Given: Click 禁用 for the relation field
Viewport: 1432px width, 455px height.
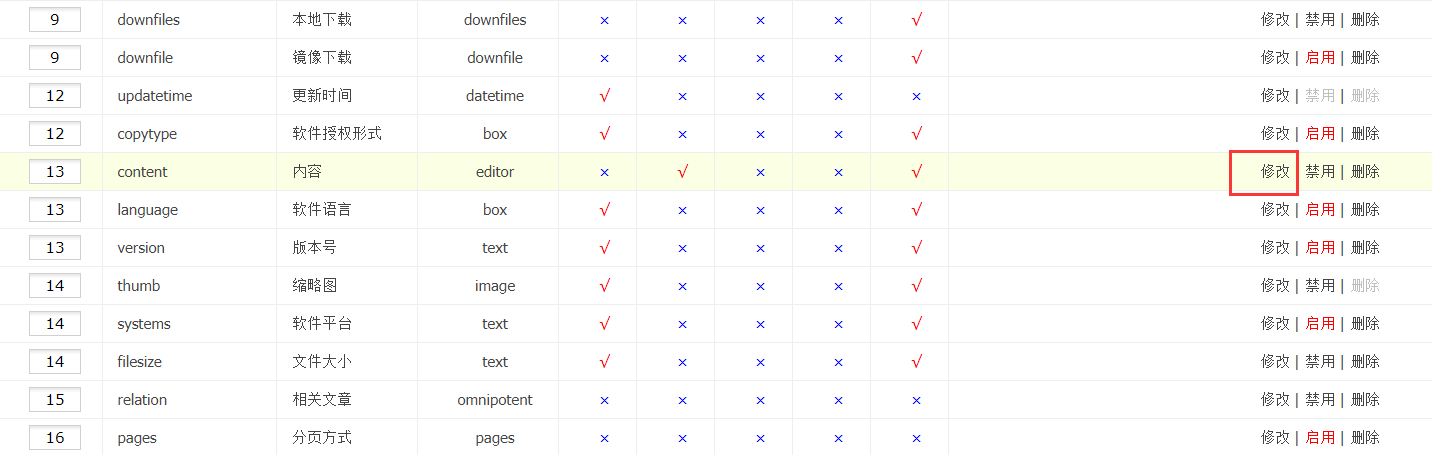Looking at the screenshot, I should (1319, 400).
